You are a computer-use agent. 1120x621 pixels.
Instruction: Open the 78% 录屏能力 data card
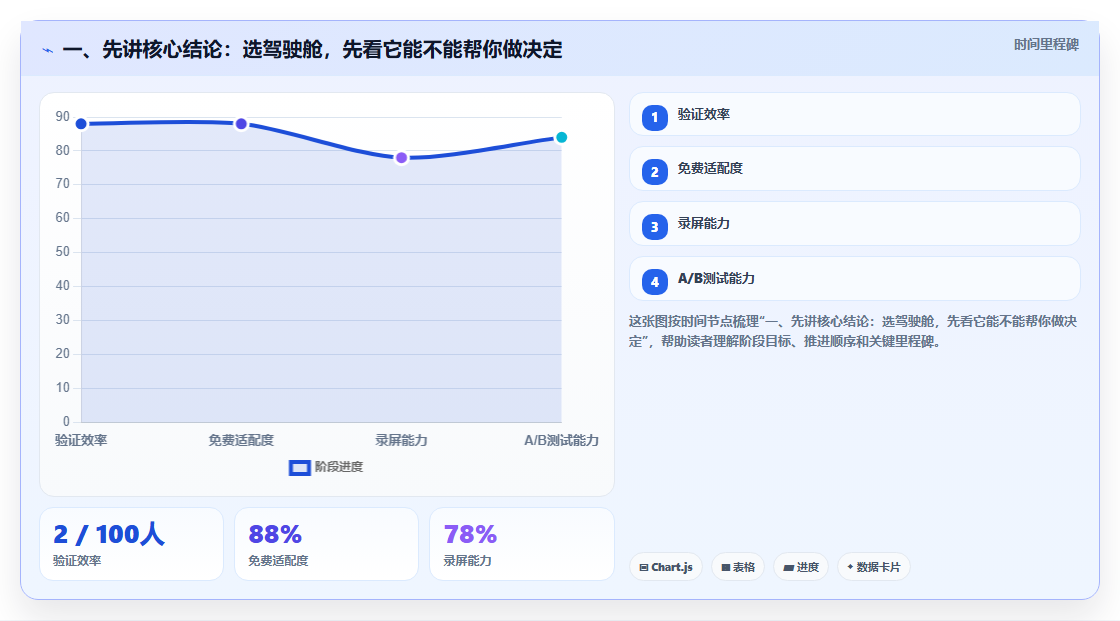(x=521, y=545)
